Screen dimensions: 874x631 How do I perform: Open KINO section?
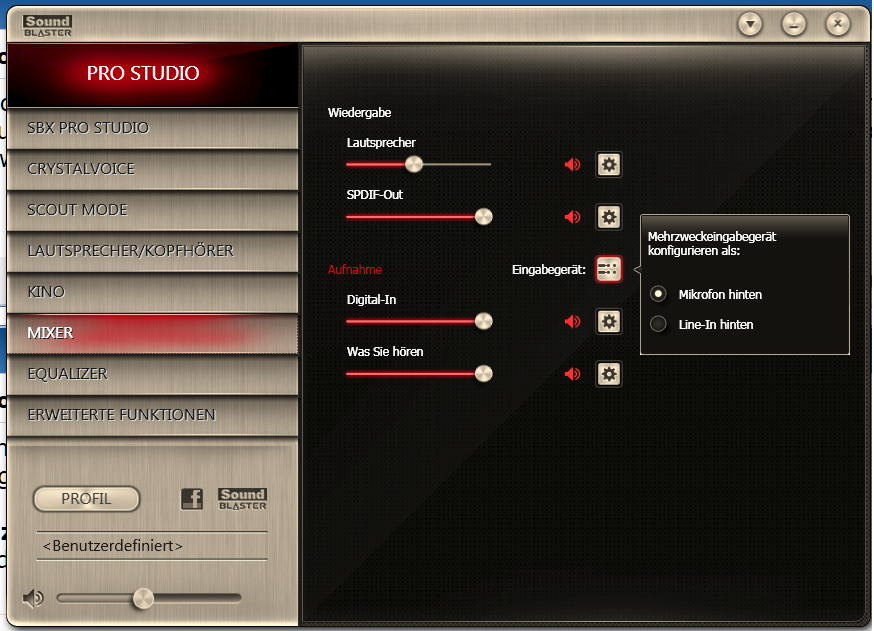(153, 292)
